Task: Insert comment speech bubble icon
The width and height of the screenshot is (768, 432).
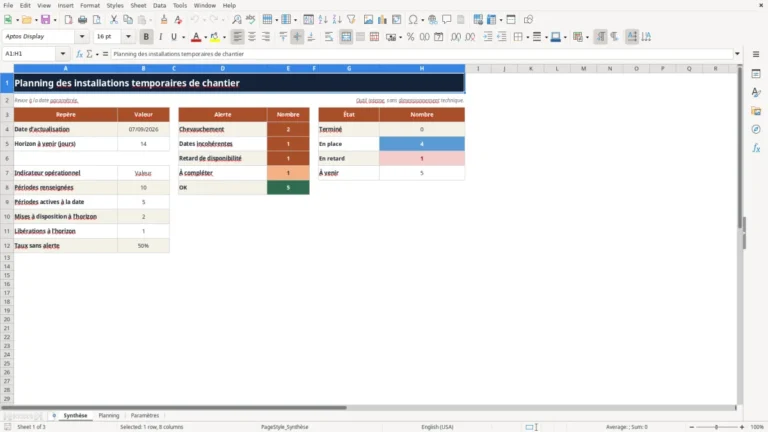Action: (447, 20)
